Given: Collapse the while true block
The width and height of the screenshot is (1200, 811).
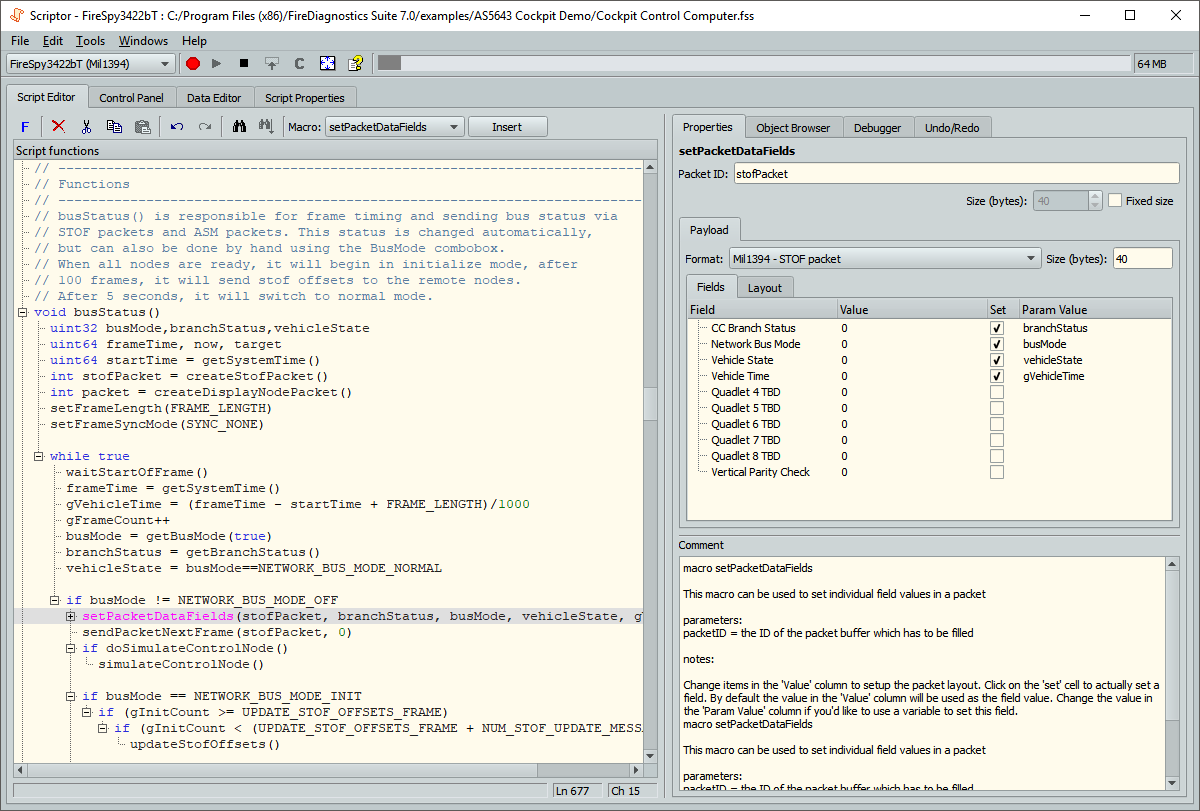Looking at the screenshot, I should [39, 456].
